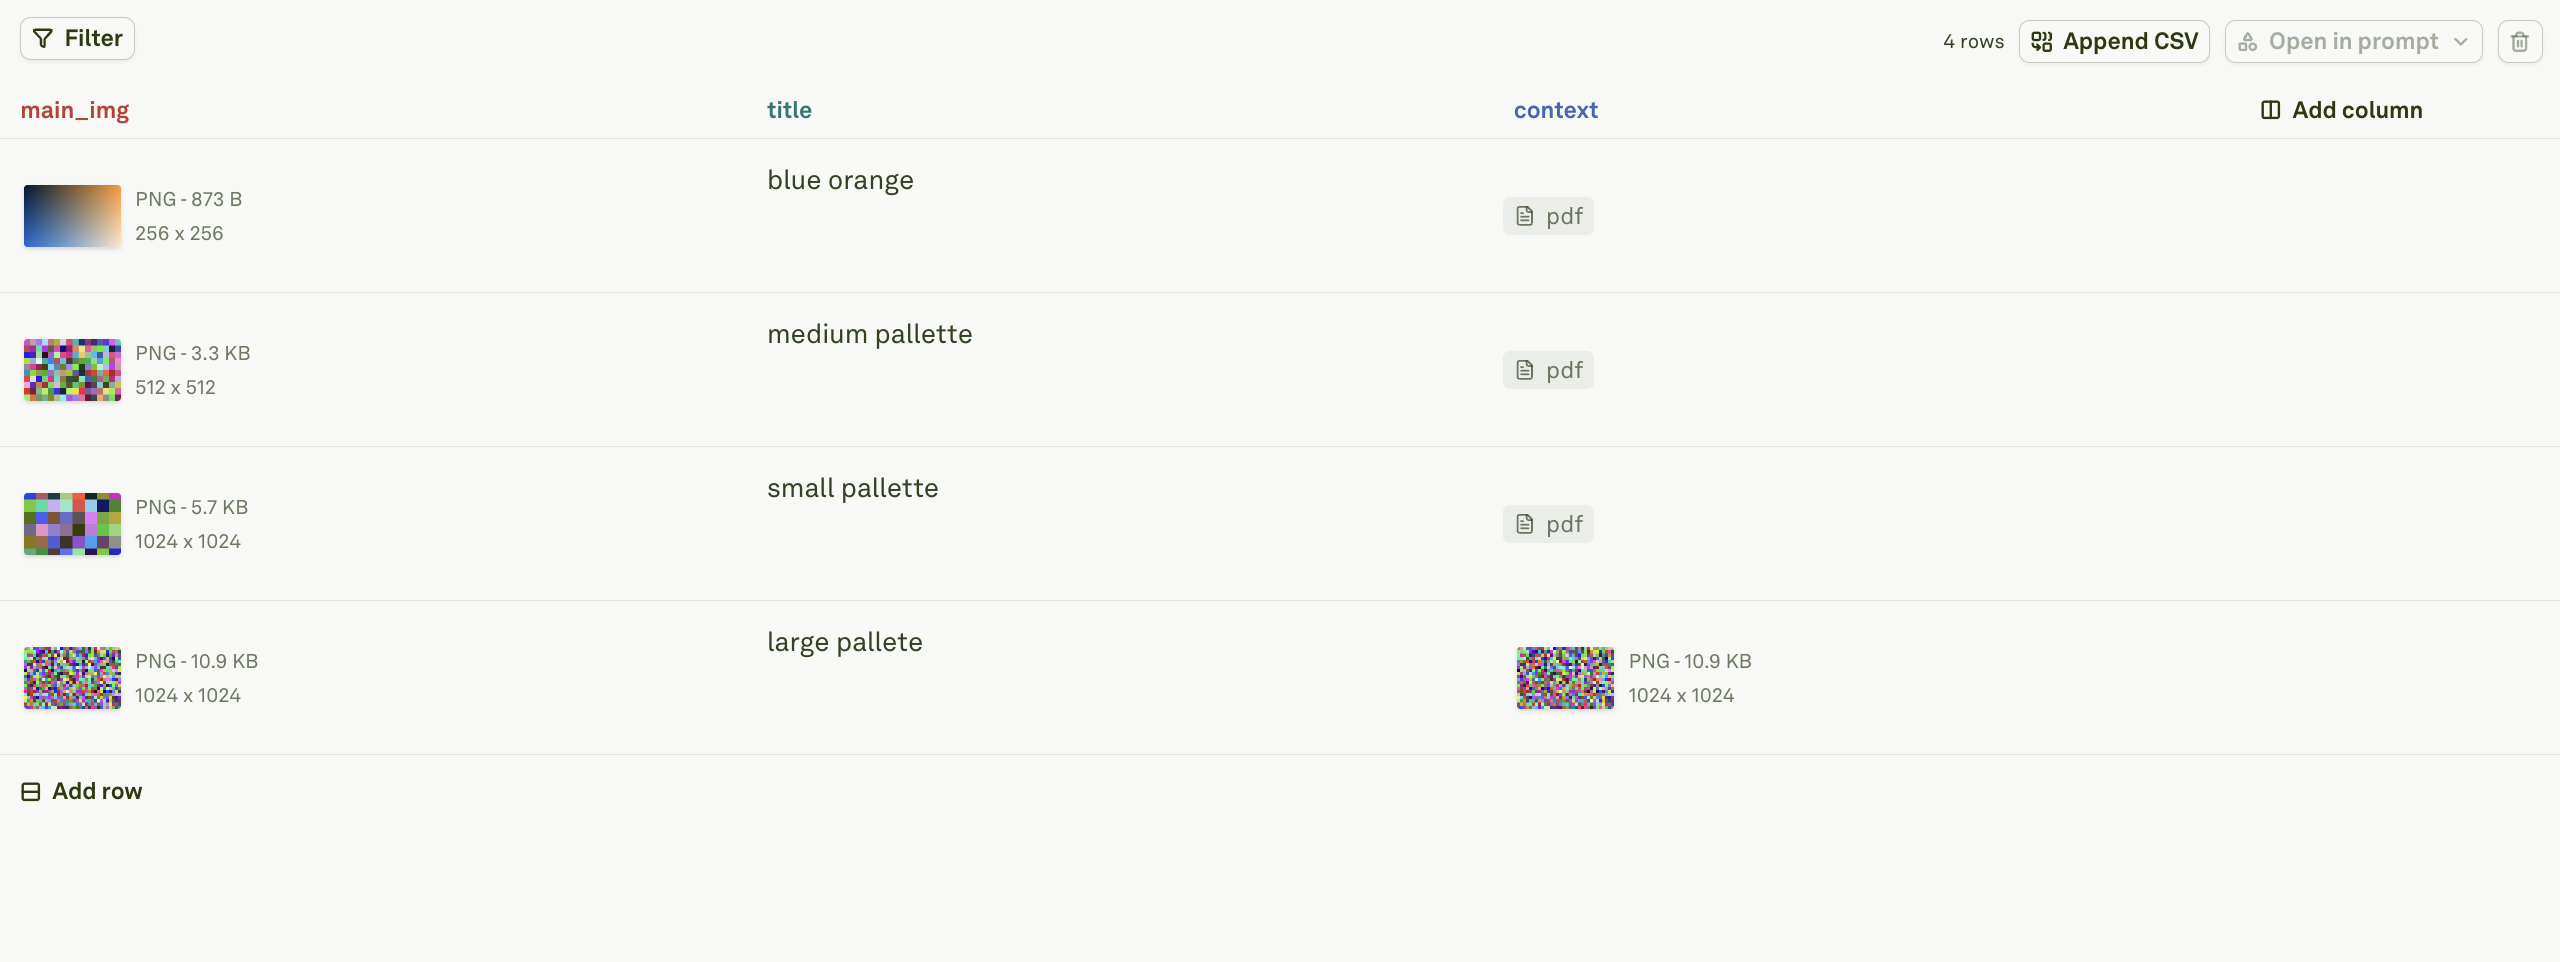This screenshot has width=2560, height=962.
Task: Open the context column header options
Action: tap(1555, 110)
